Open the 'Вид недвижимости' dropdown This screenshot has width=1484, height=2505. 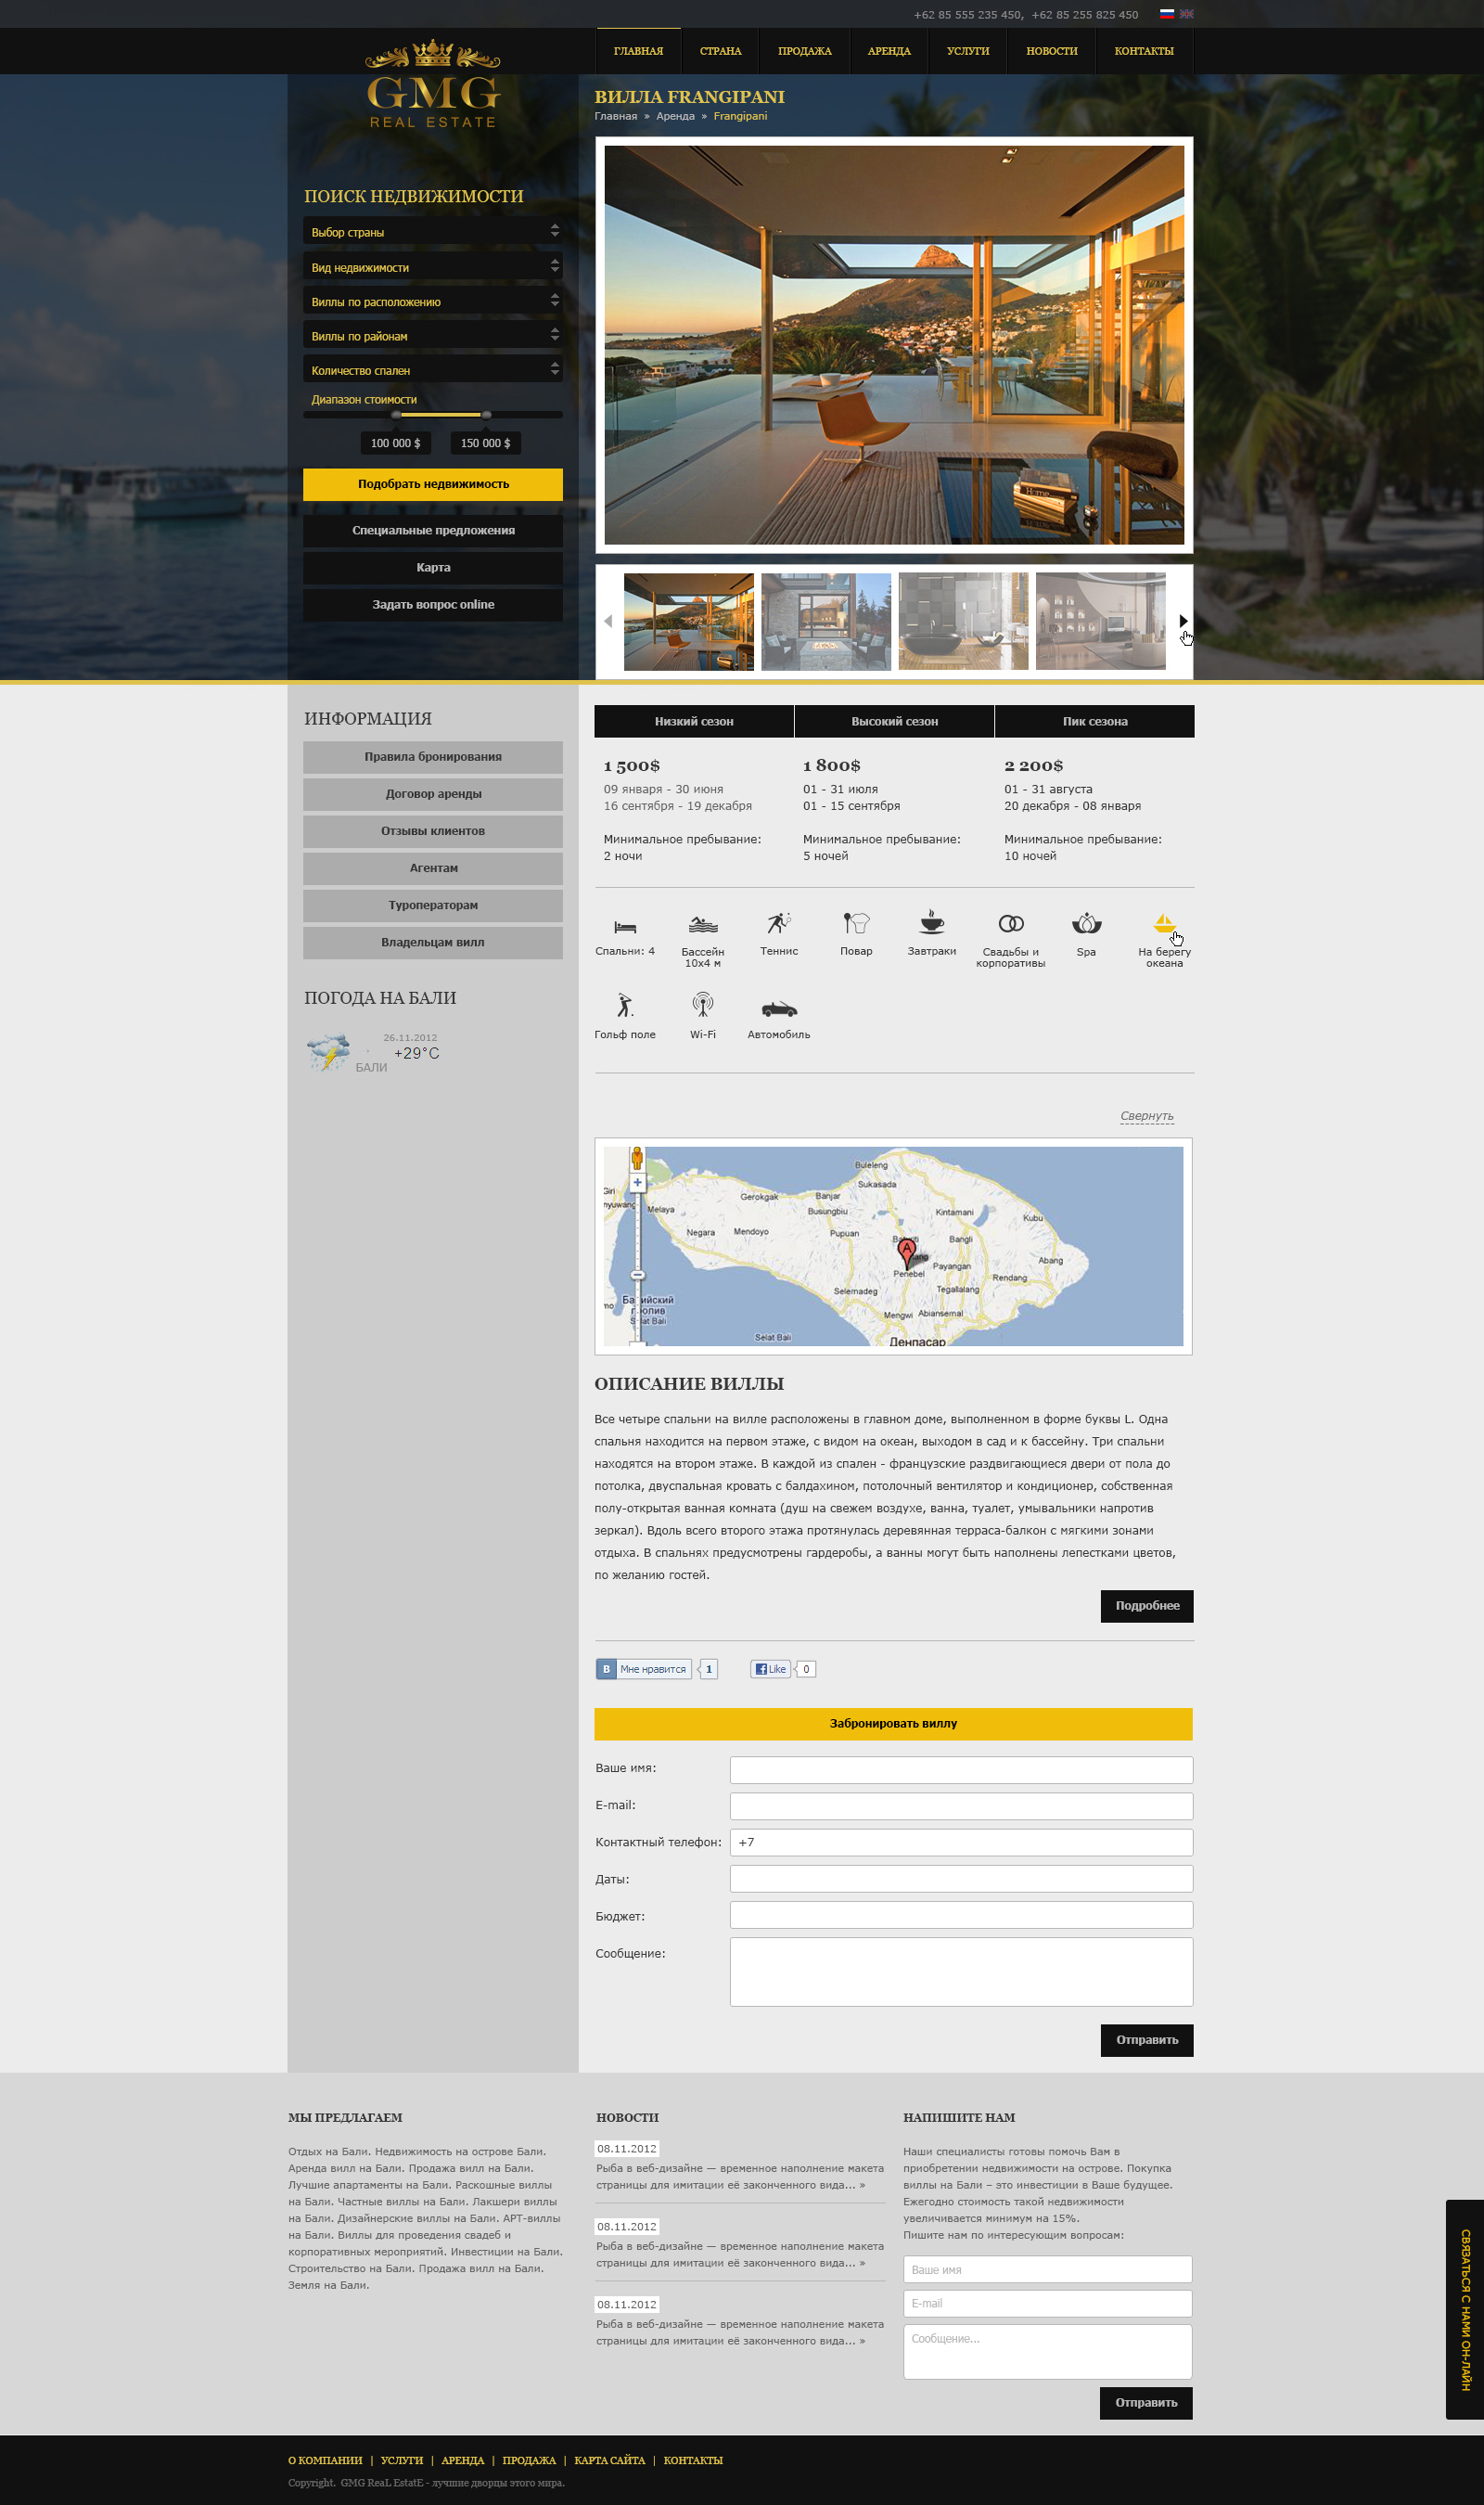click(433, 266)
